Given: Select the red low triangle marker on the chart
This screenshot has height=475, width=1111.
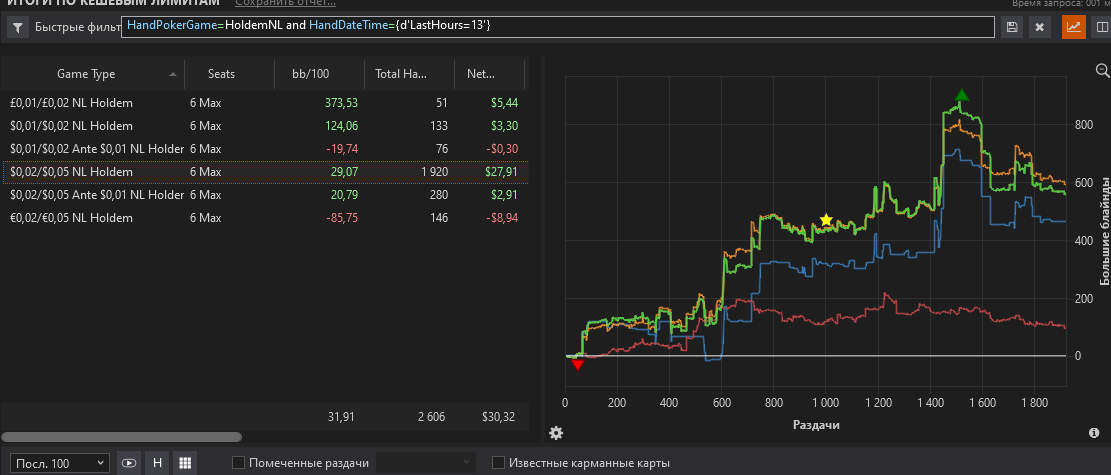Looking at the screenshot, I should 577,364.
